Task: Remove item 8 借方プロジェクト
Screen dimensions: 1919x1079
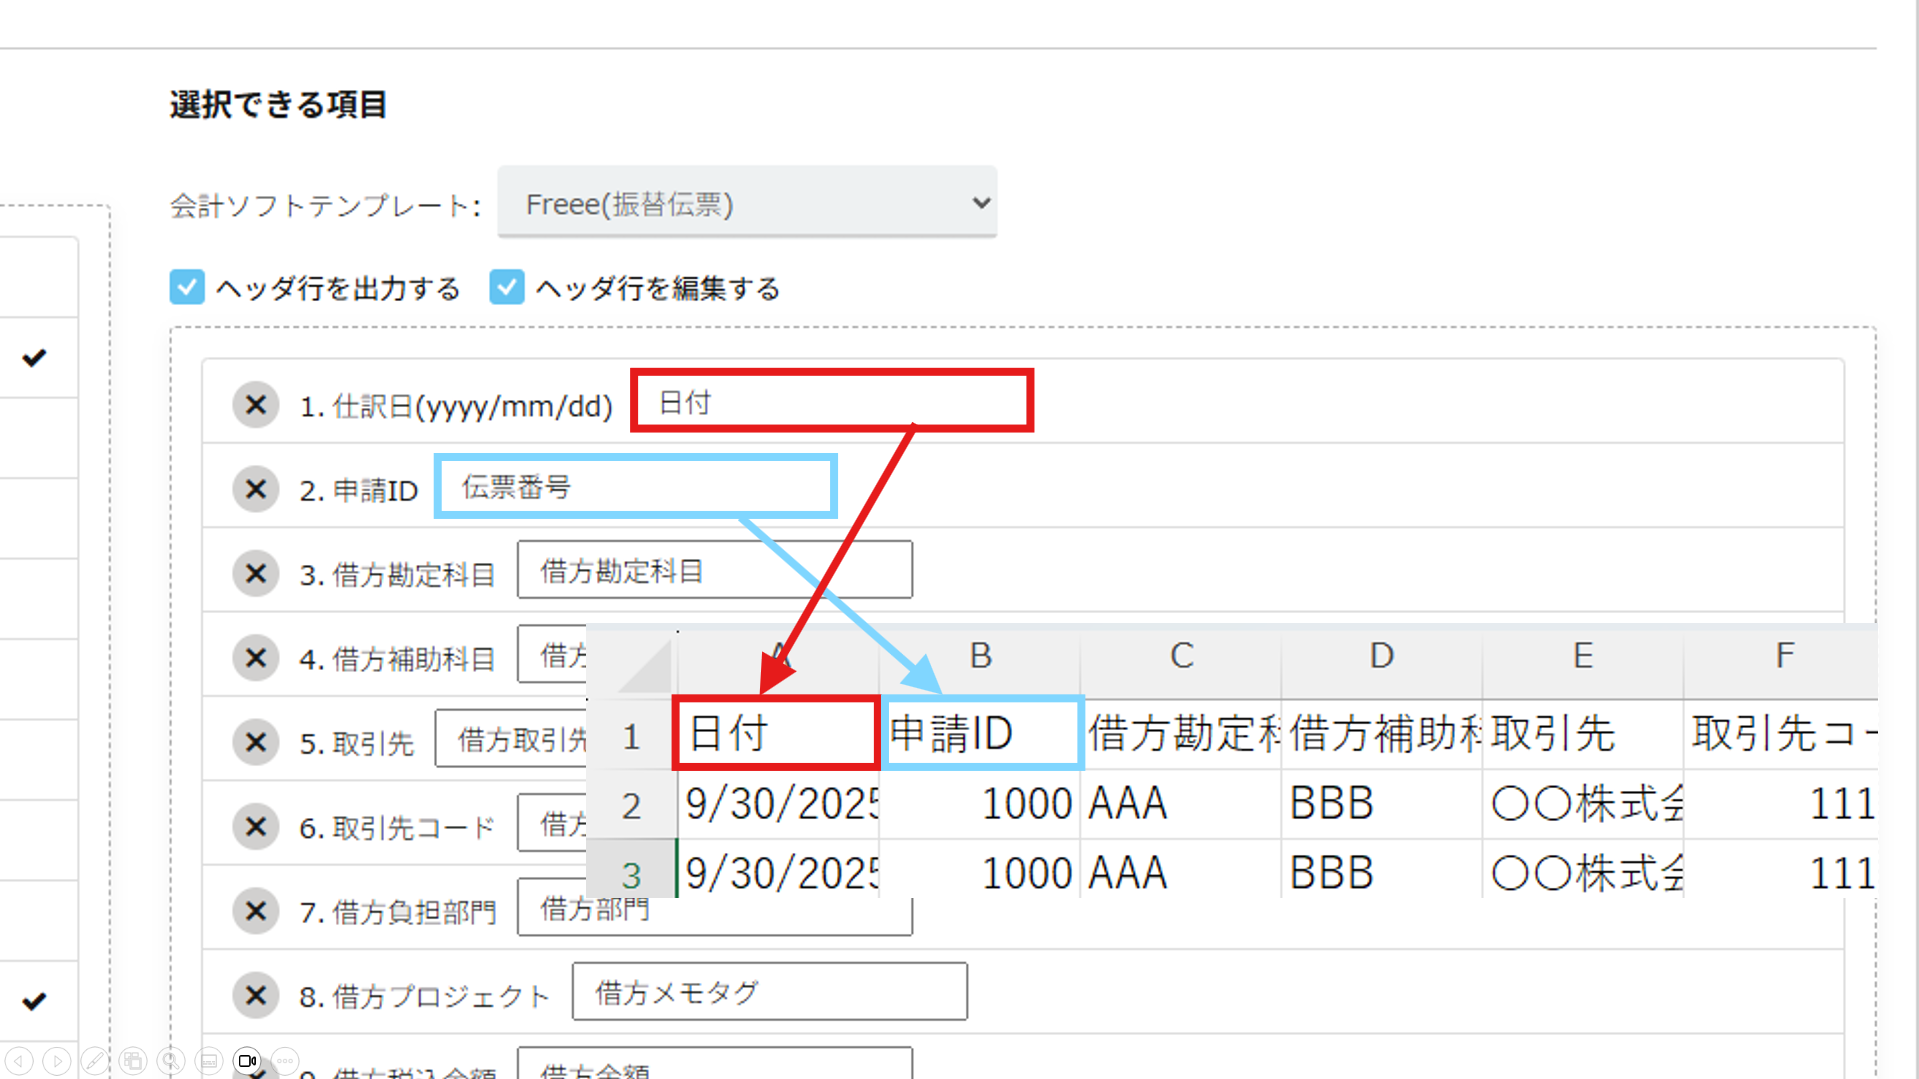Action: [256, 995]
